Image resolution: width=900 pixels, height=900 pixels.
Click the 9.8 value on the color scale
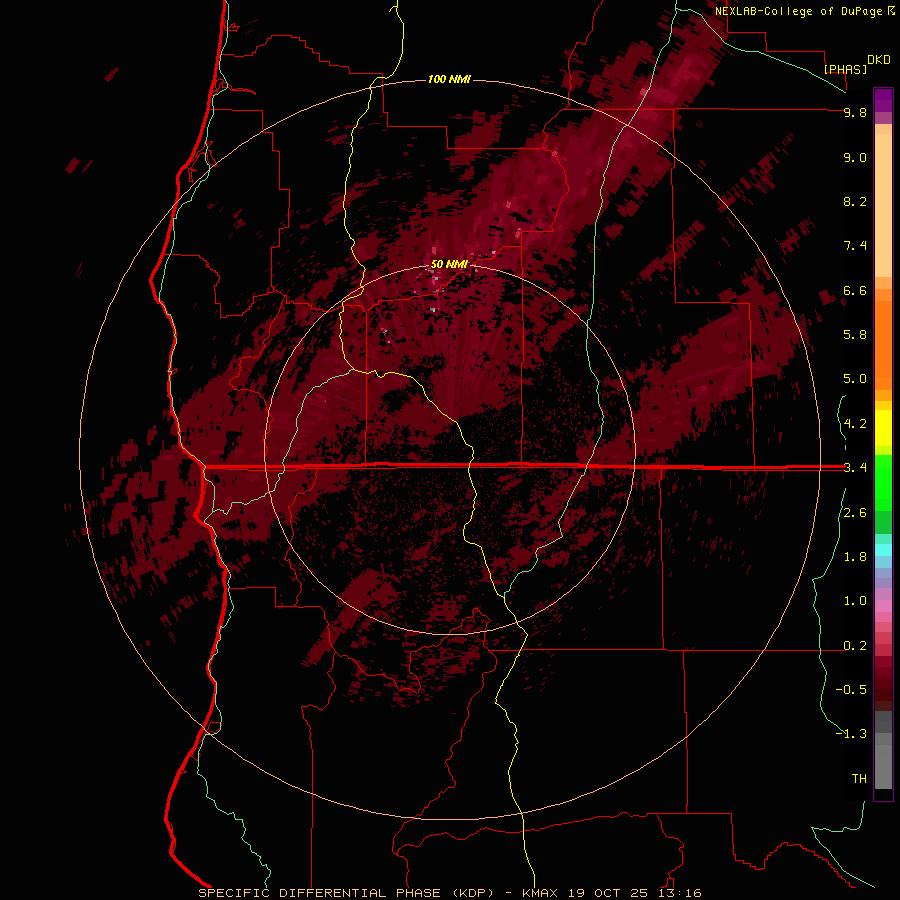pyautogui.click(x=855, y=112)
